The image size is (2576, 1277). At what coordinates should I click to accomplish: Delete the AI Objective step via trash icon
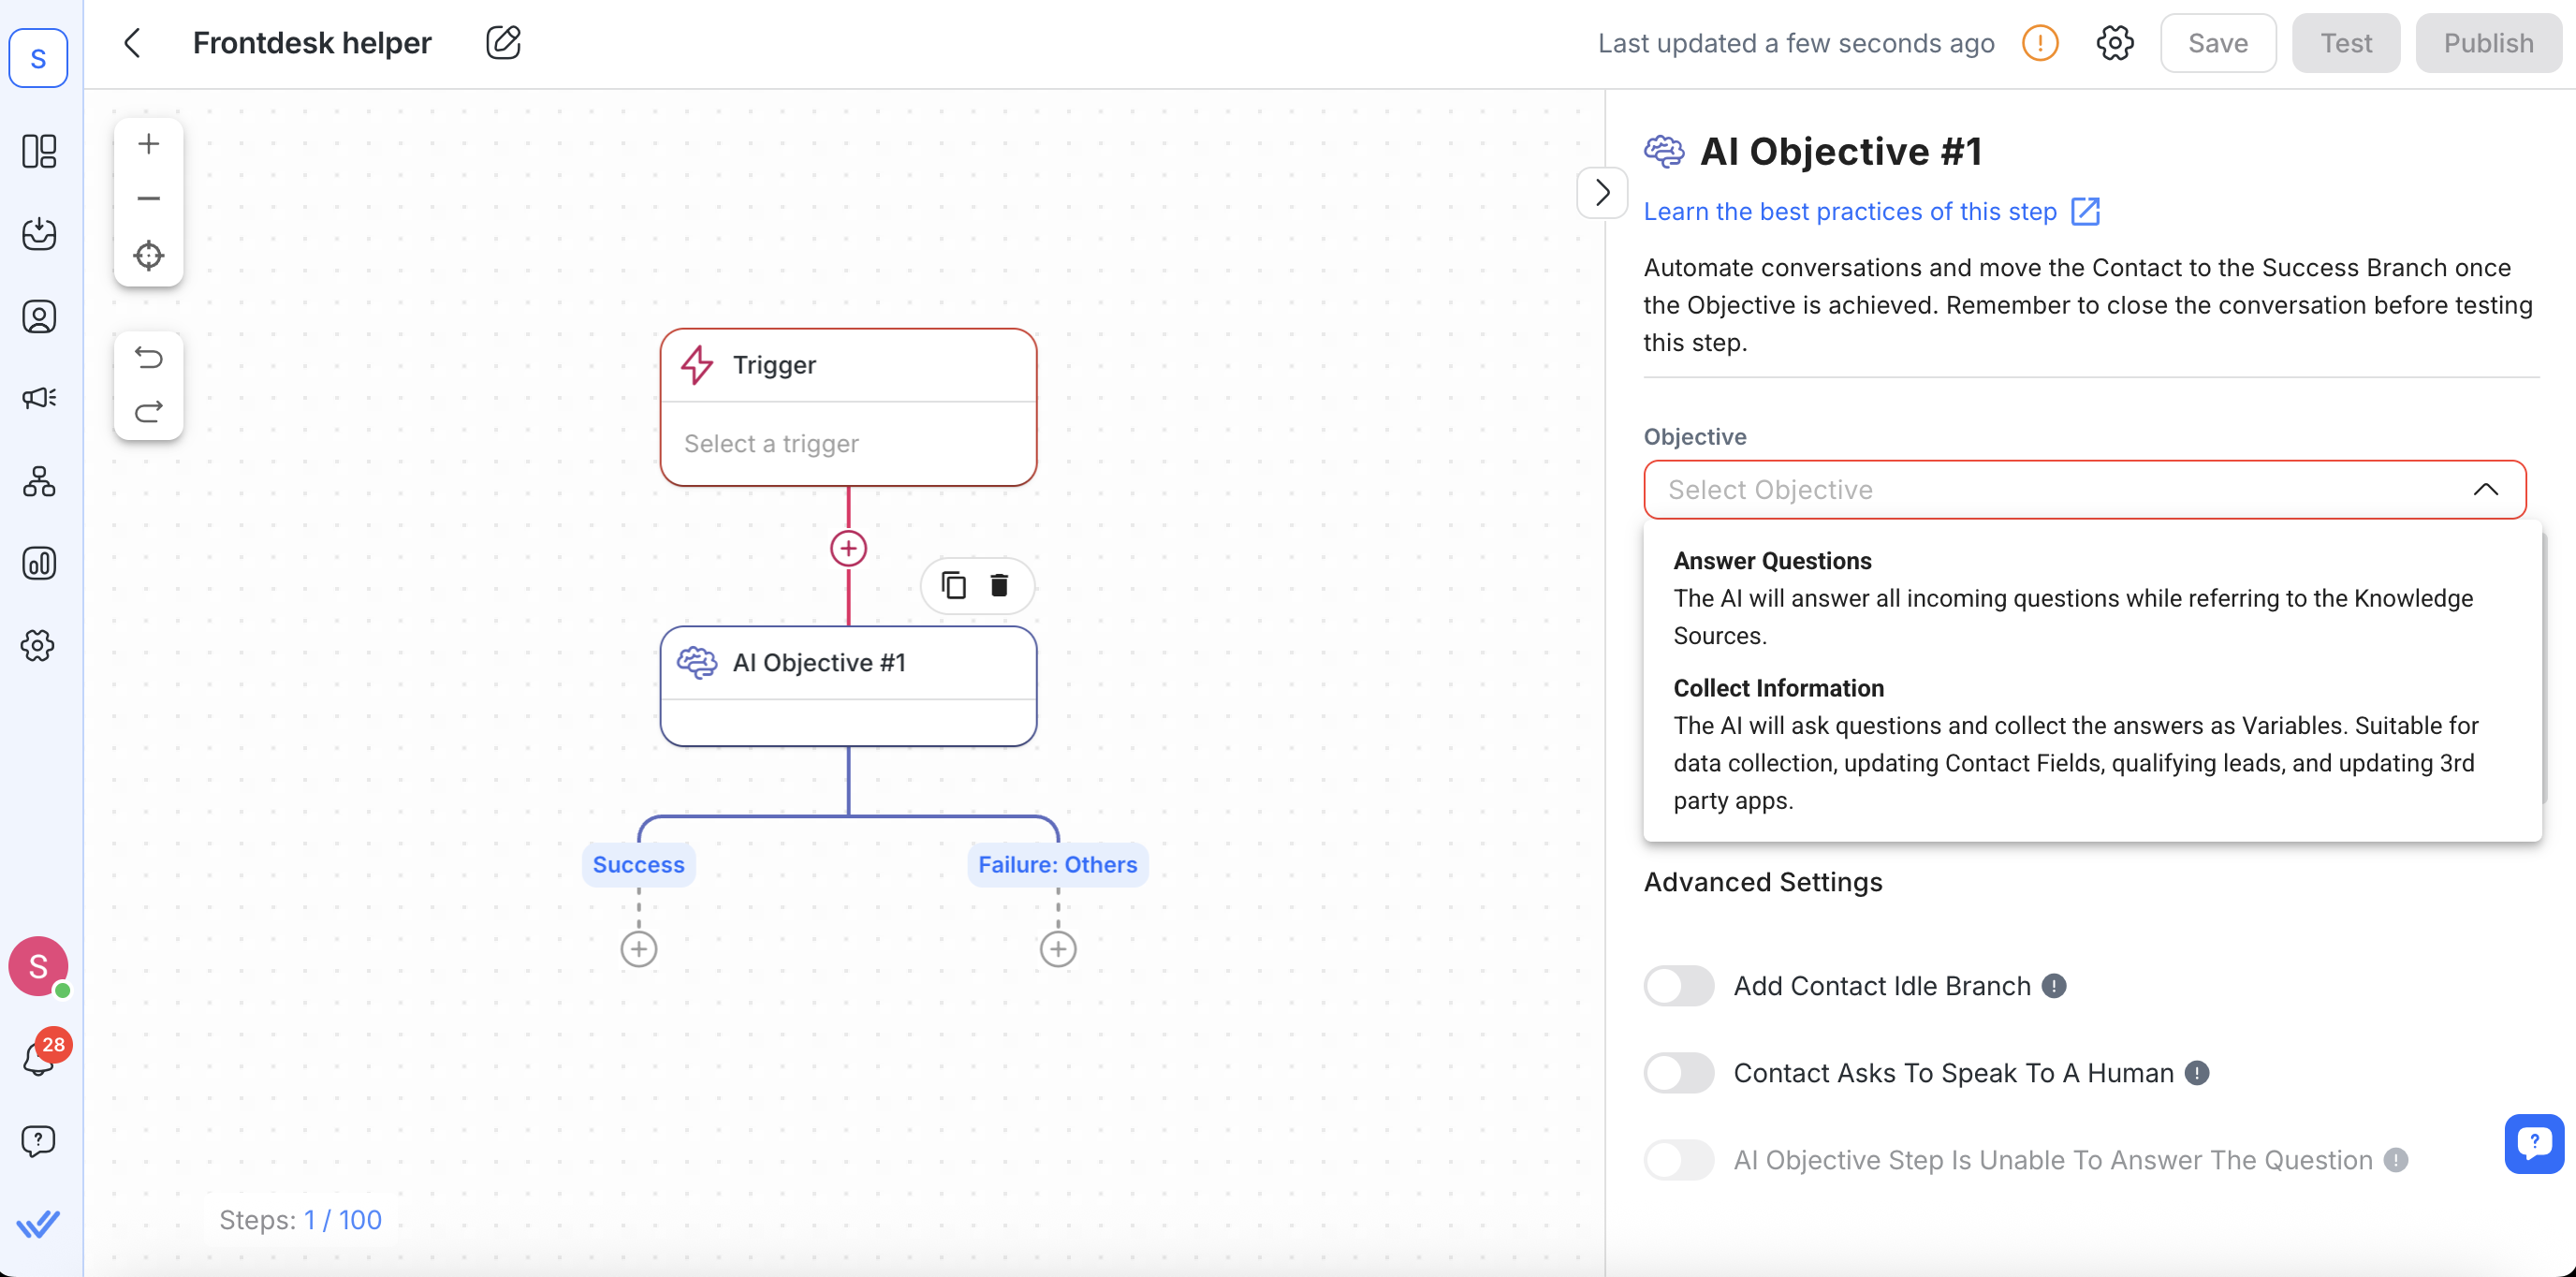pyautogui.click(x=998, y=585)
